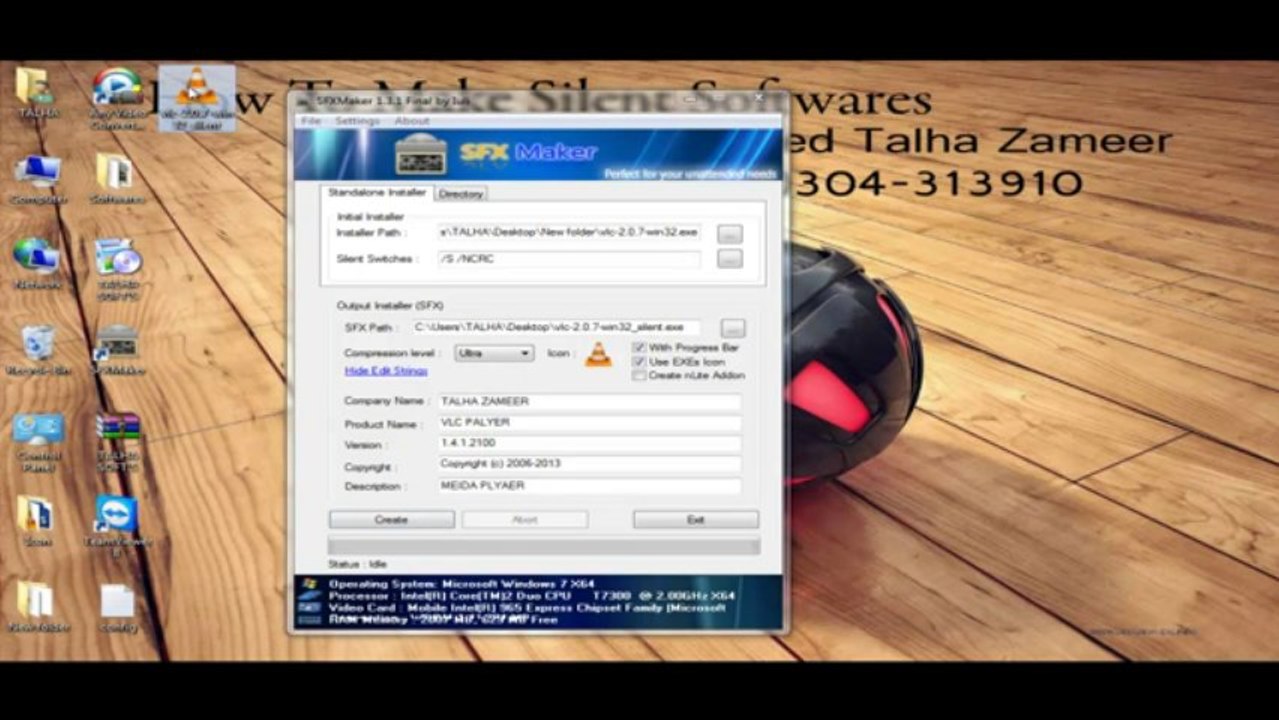This screenshot has height=720, width=1279.
Task: Browse for the Installer Path file
Action: [730, 233]
